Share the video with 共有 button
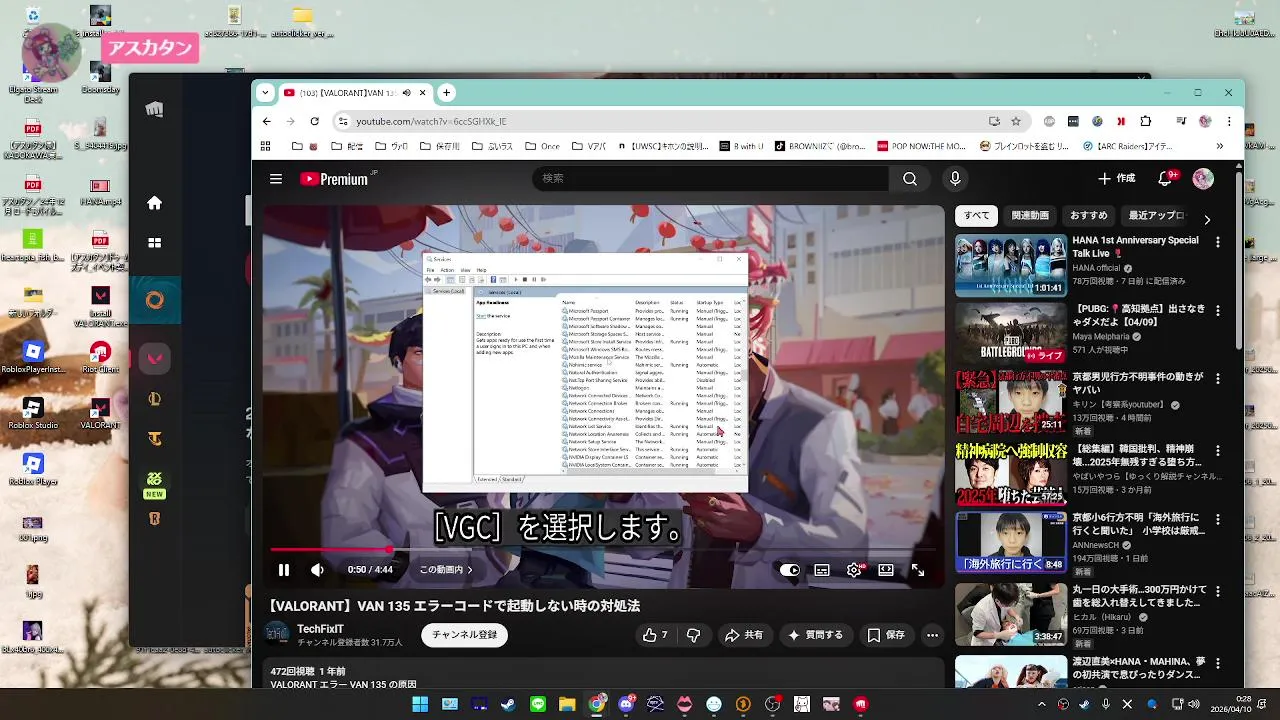Image resolution: width=1280 pixels, height=720 pixels. click(744, 635)
